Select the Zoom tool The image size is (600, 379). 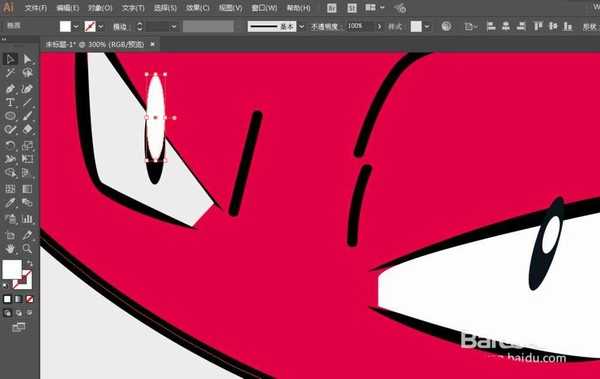(x=27, y=249)
